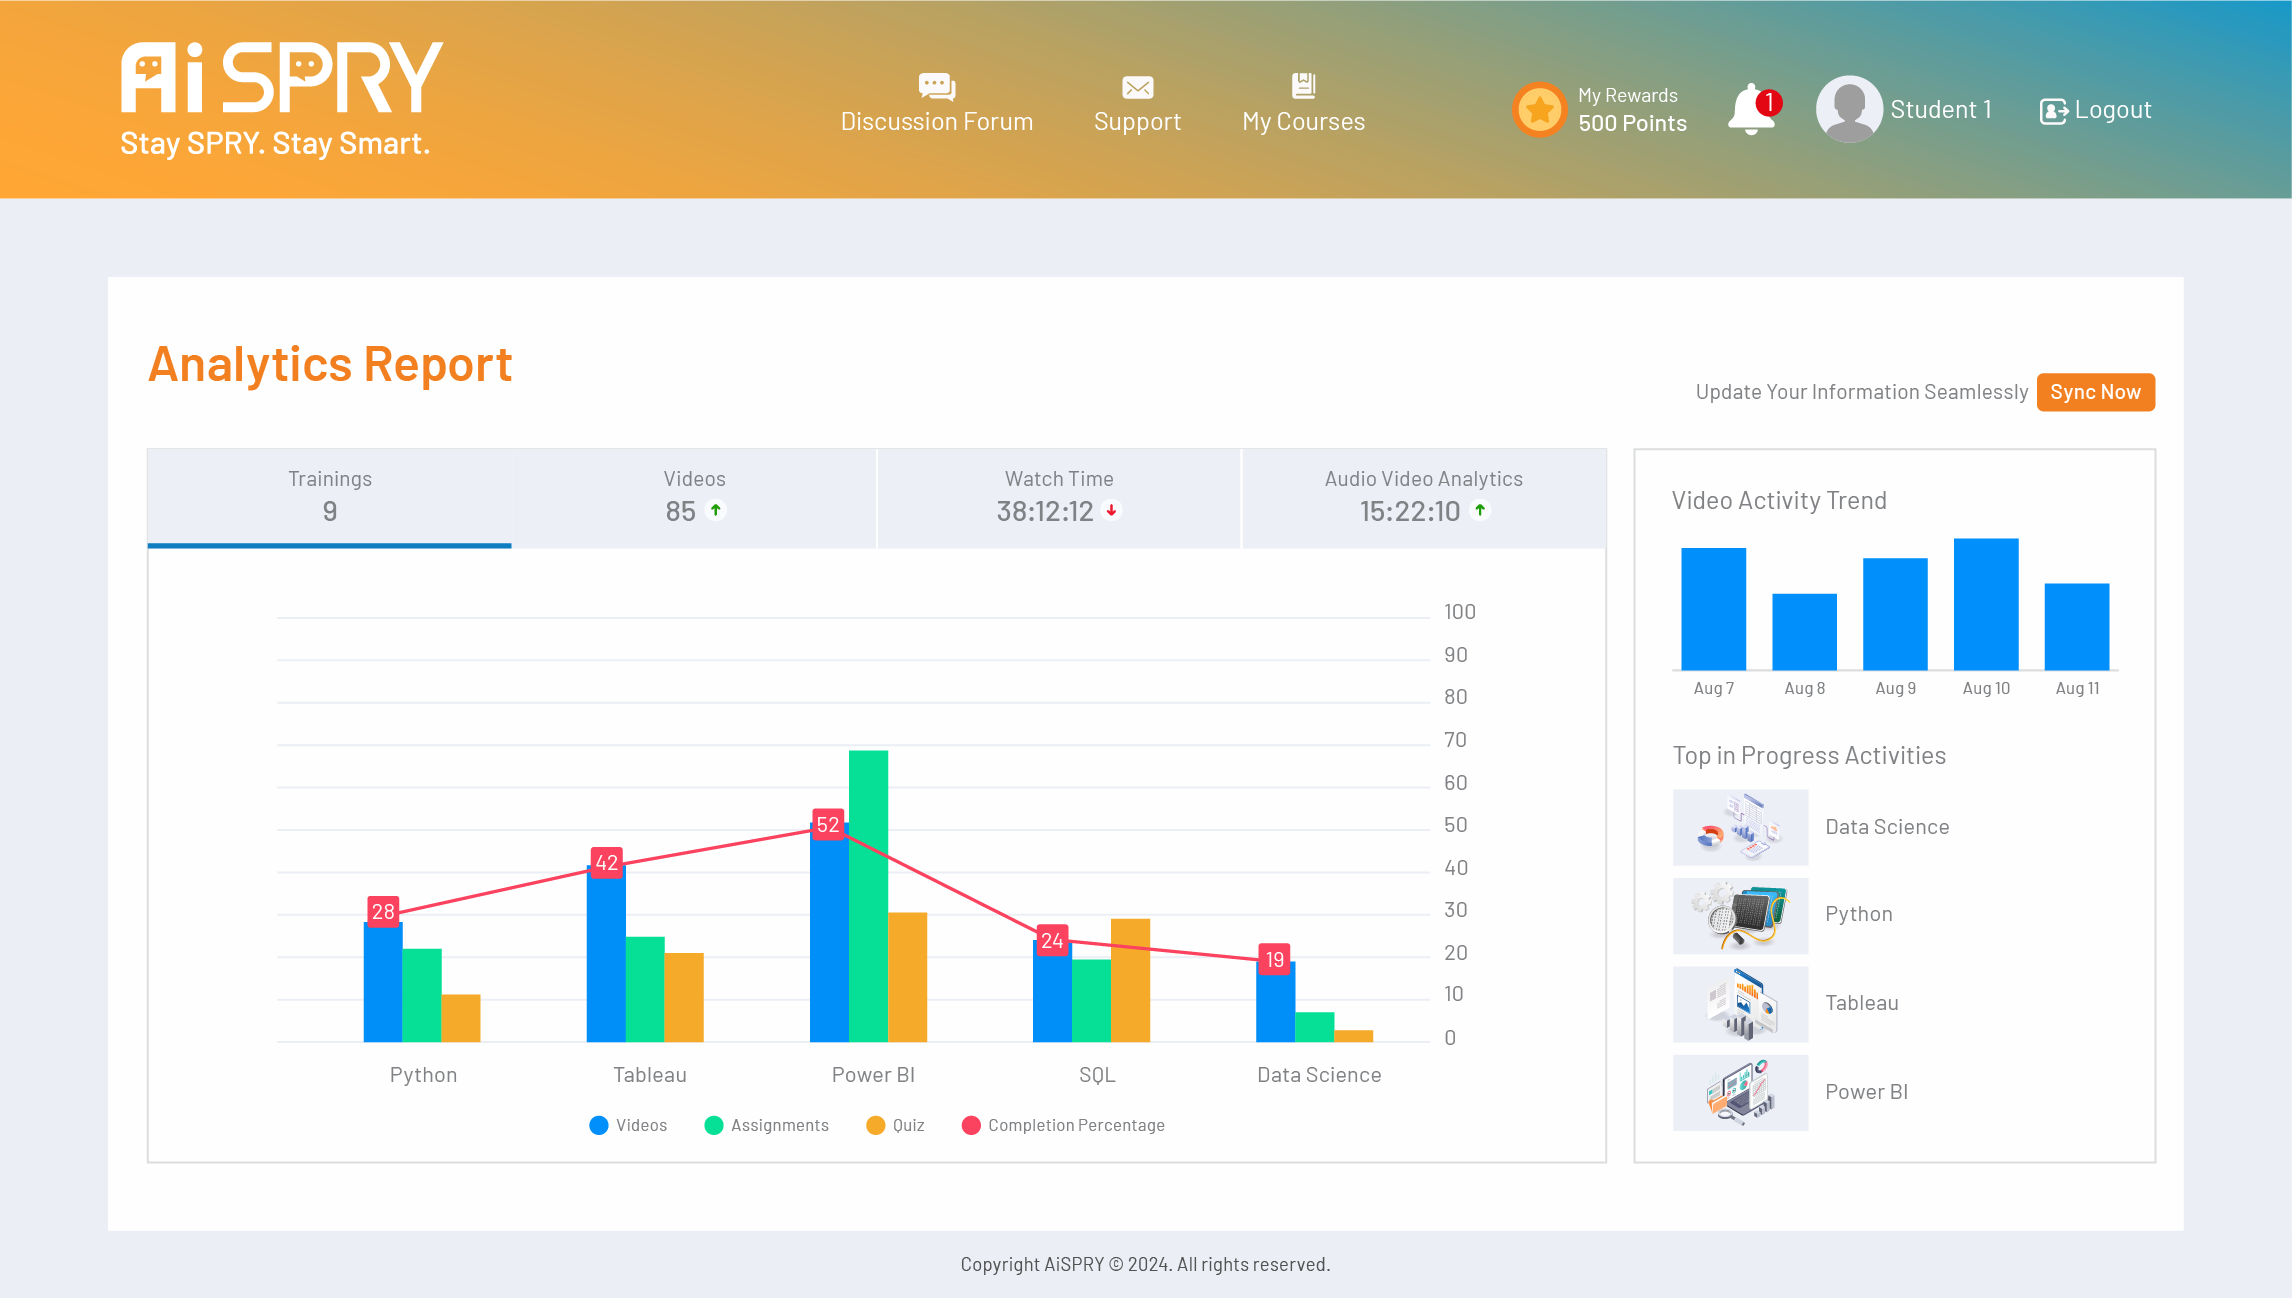The image size is (2292, 1298).
Task: Click the My Rewards star badge
Action: coord(1539,109)
